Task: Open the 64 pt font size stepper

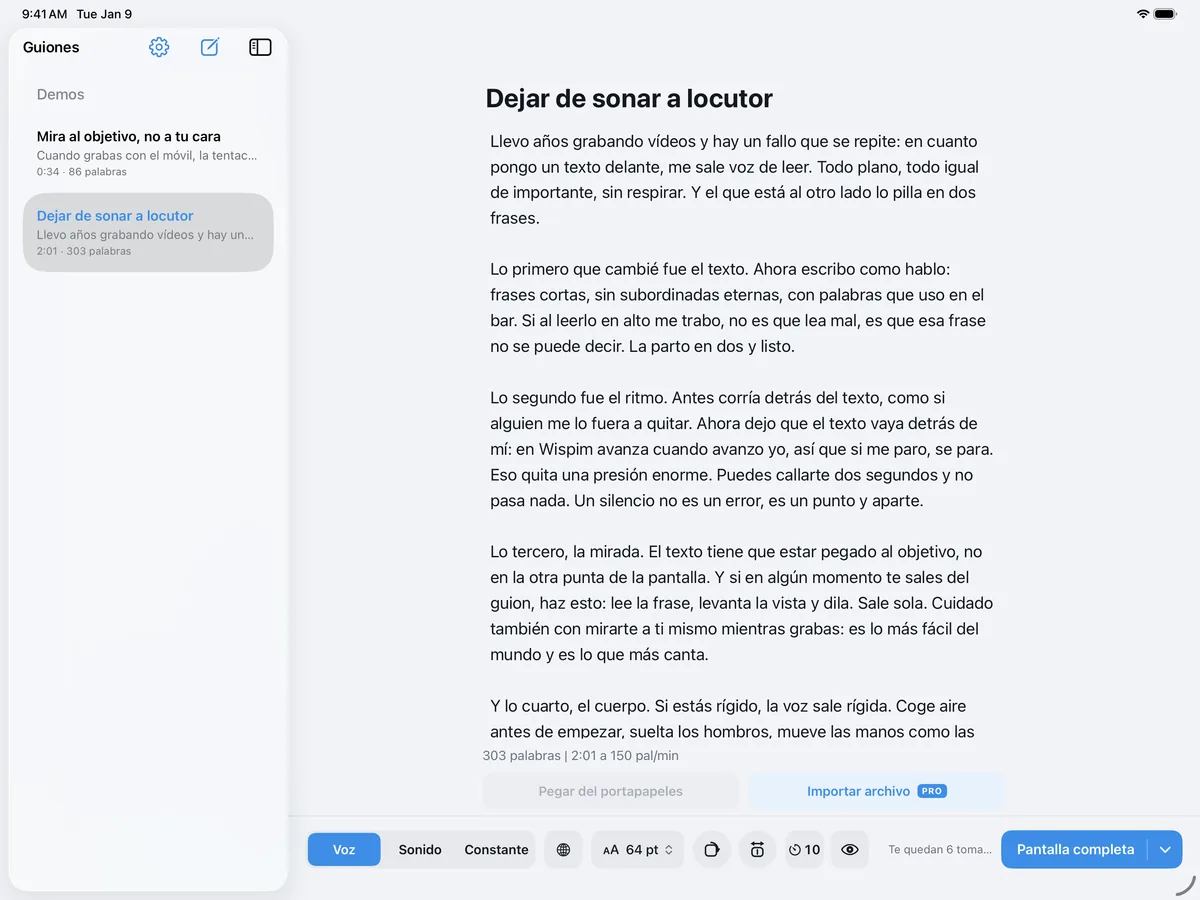Action: [638, 850]
